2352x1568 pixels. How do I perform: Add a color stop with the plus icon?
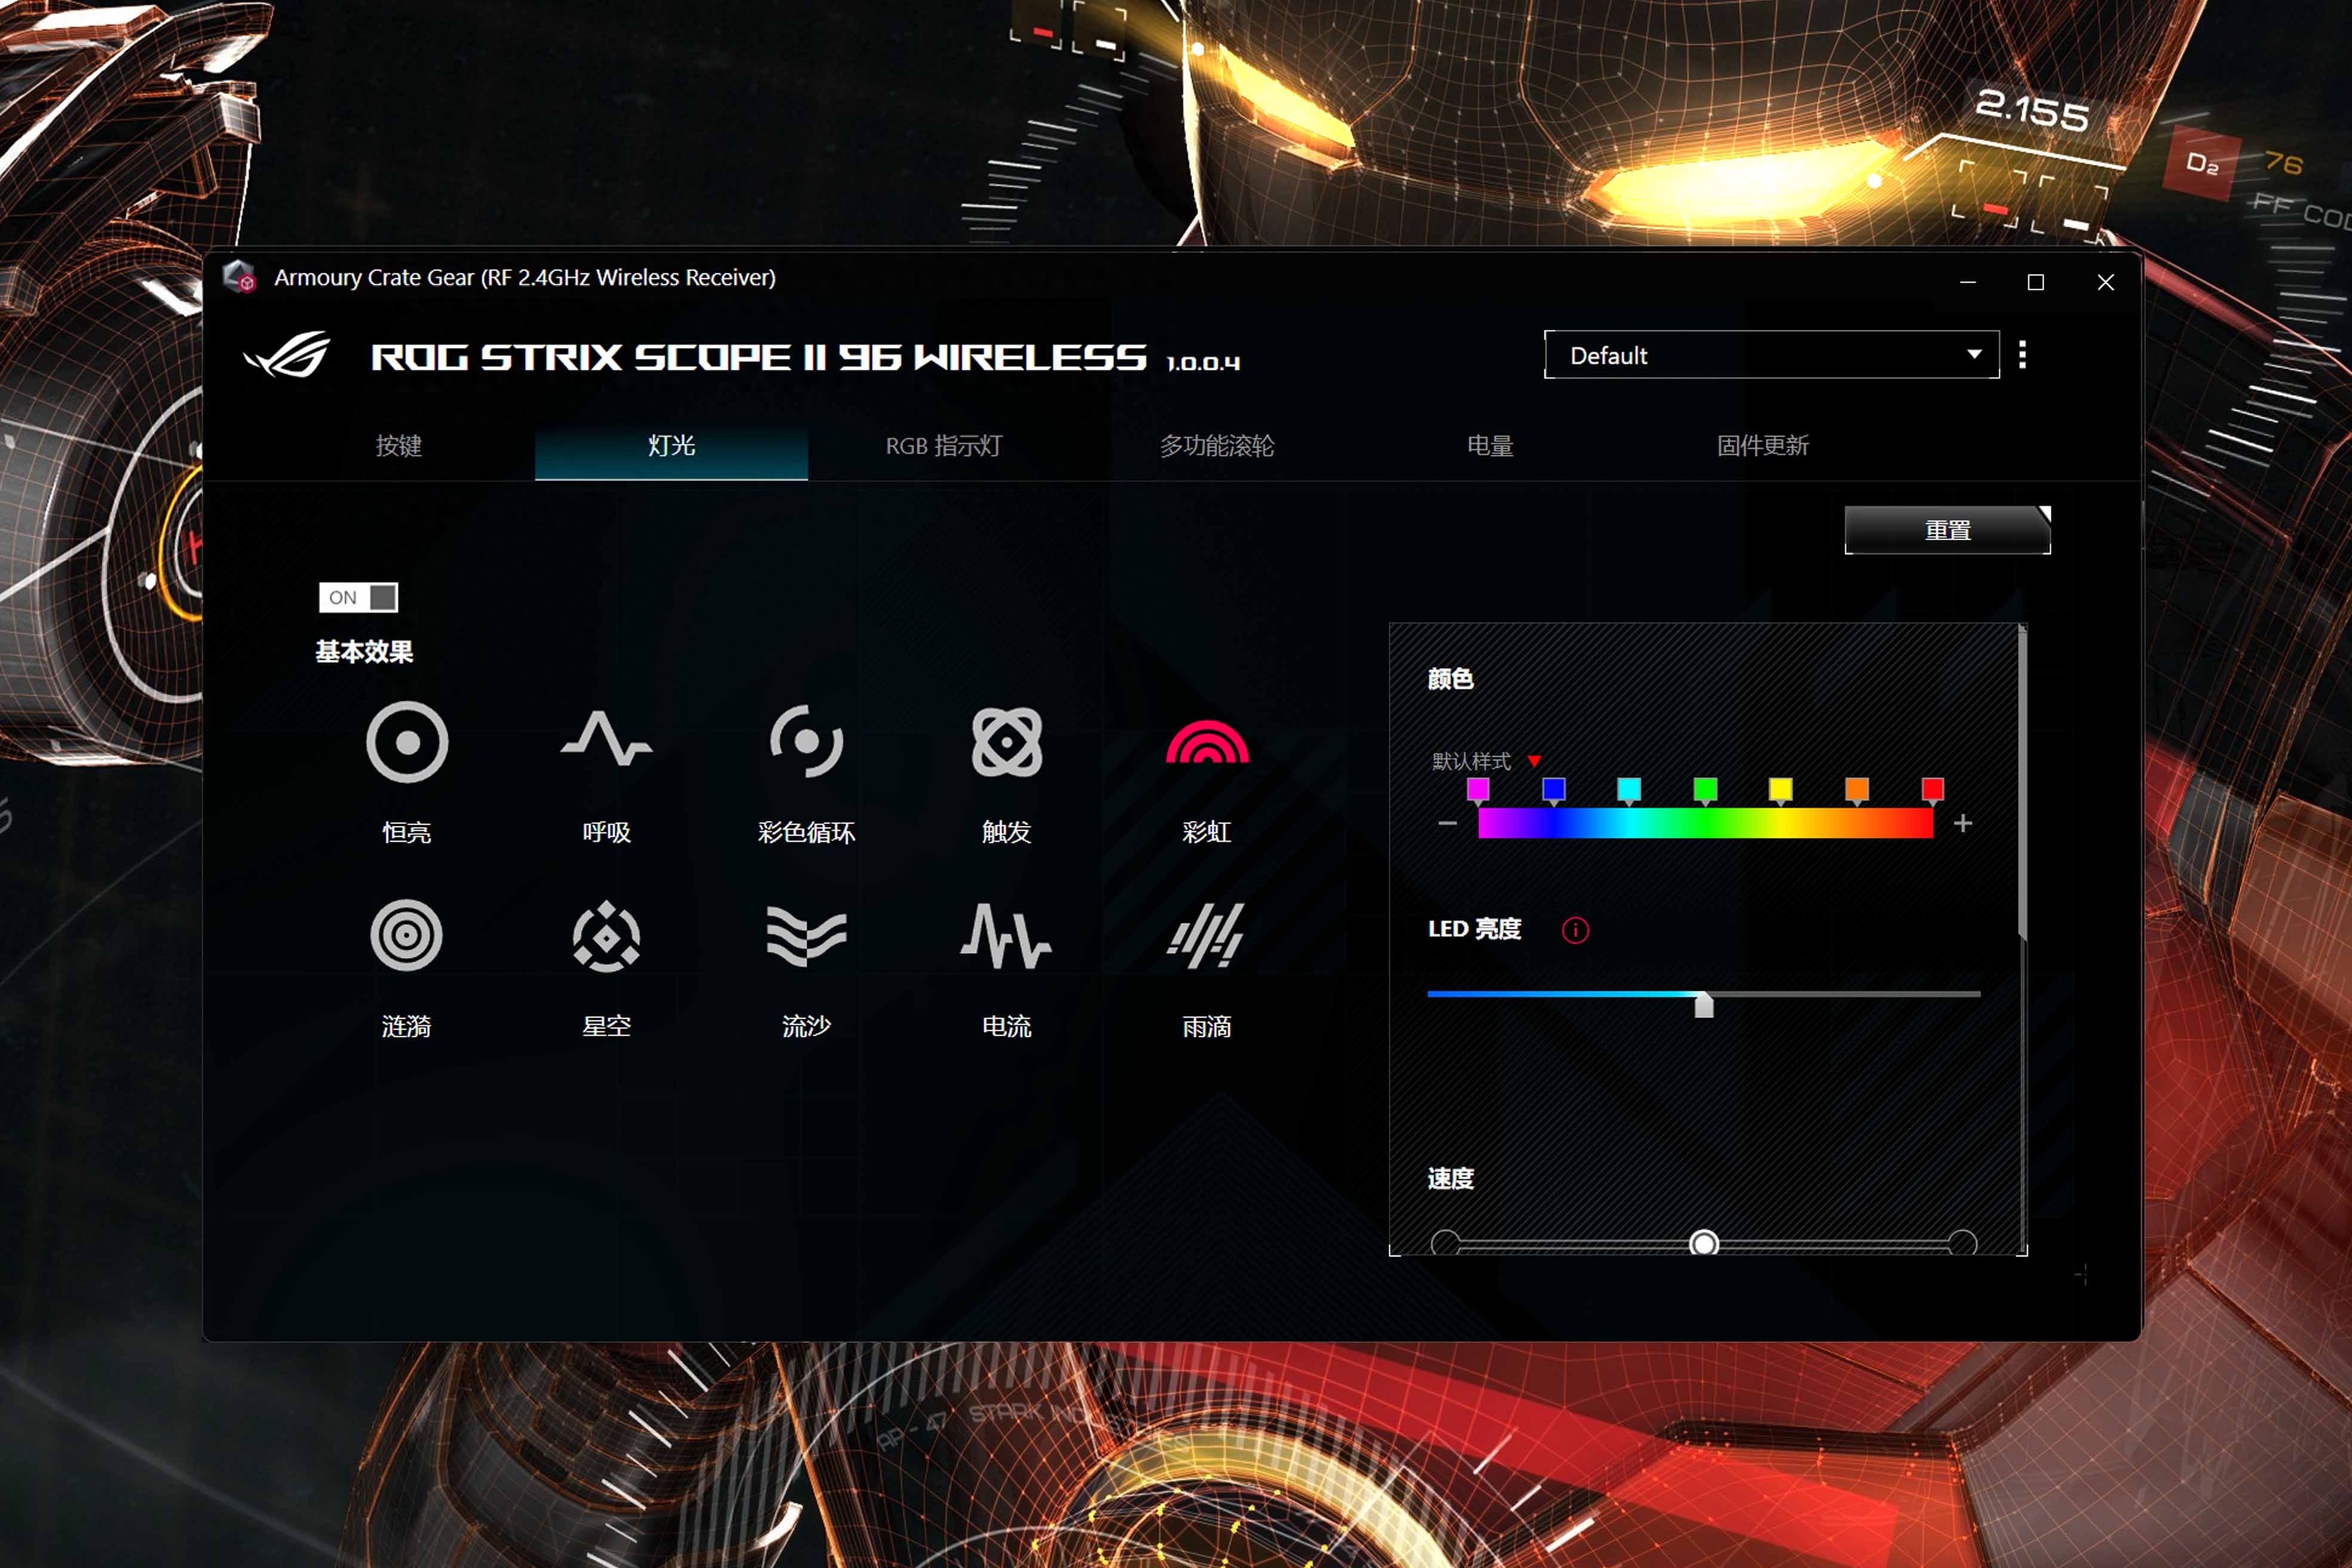pyautogui.click(x=1963, y=823)
